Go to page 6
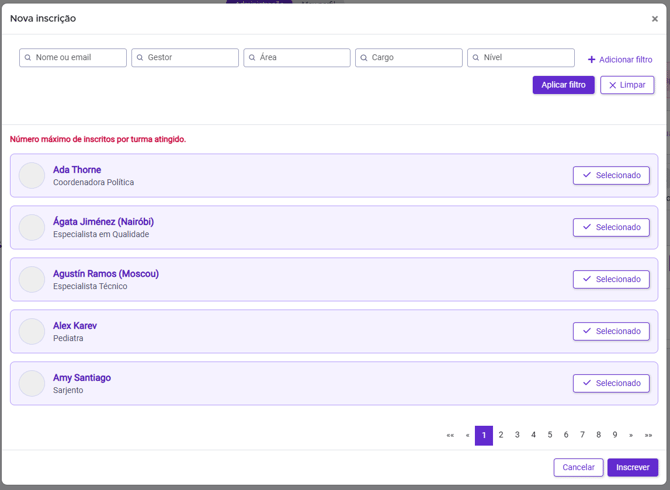Screen dimensions: 670x490 tap(566, 435)
